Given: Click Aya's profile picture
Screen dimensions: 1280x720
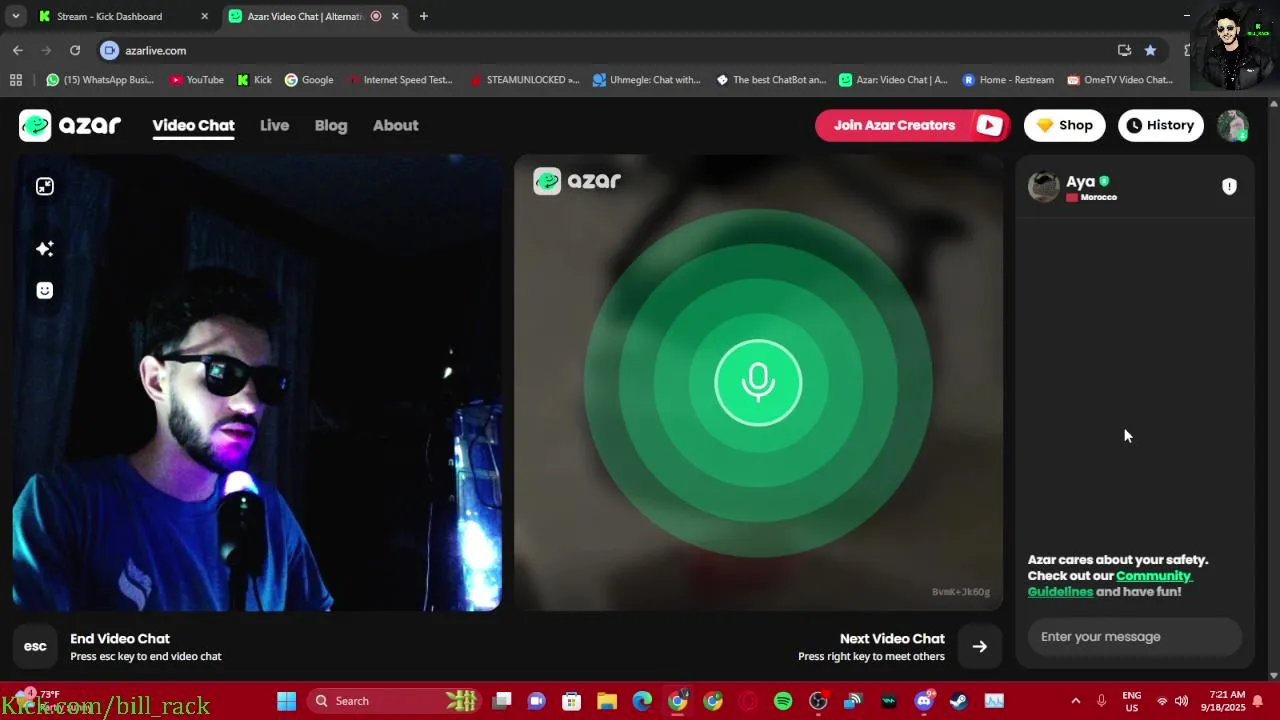Looking at the screenshot, I should (1043, 186).
